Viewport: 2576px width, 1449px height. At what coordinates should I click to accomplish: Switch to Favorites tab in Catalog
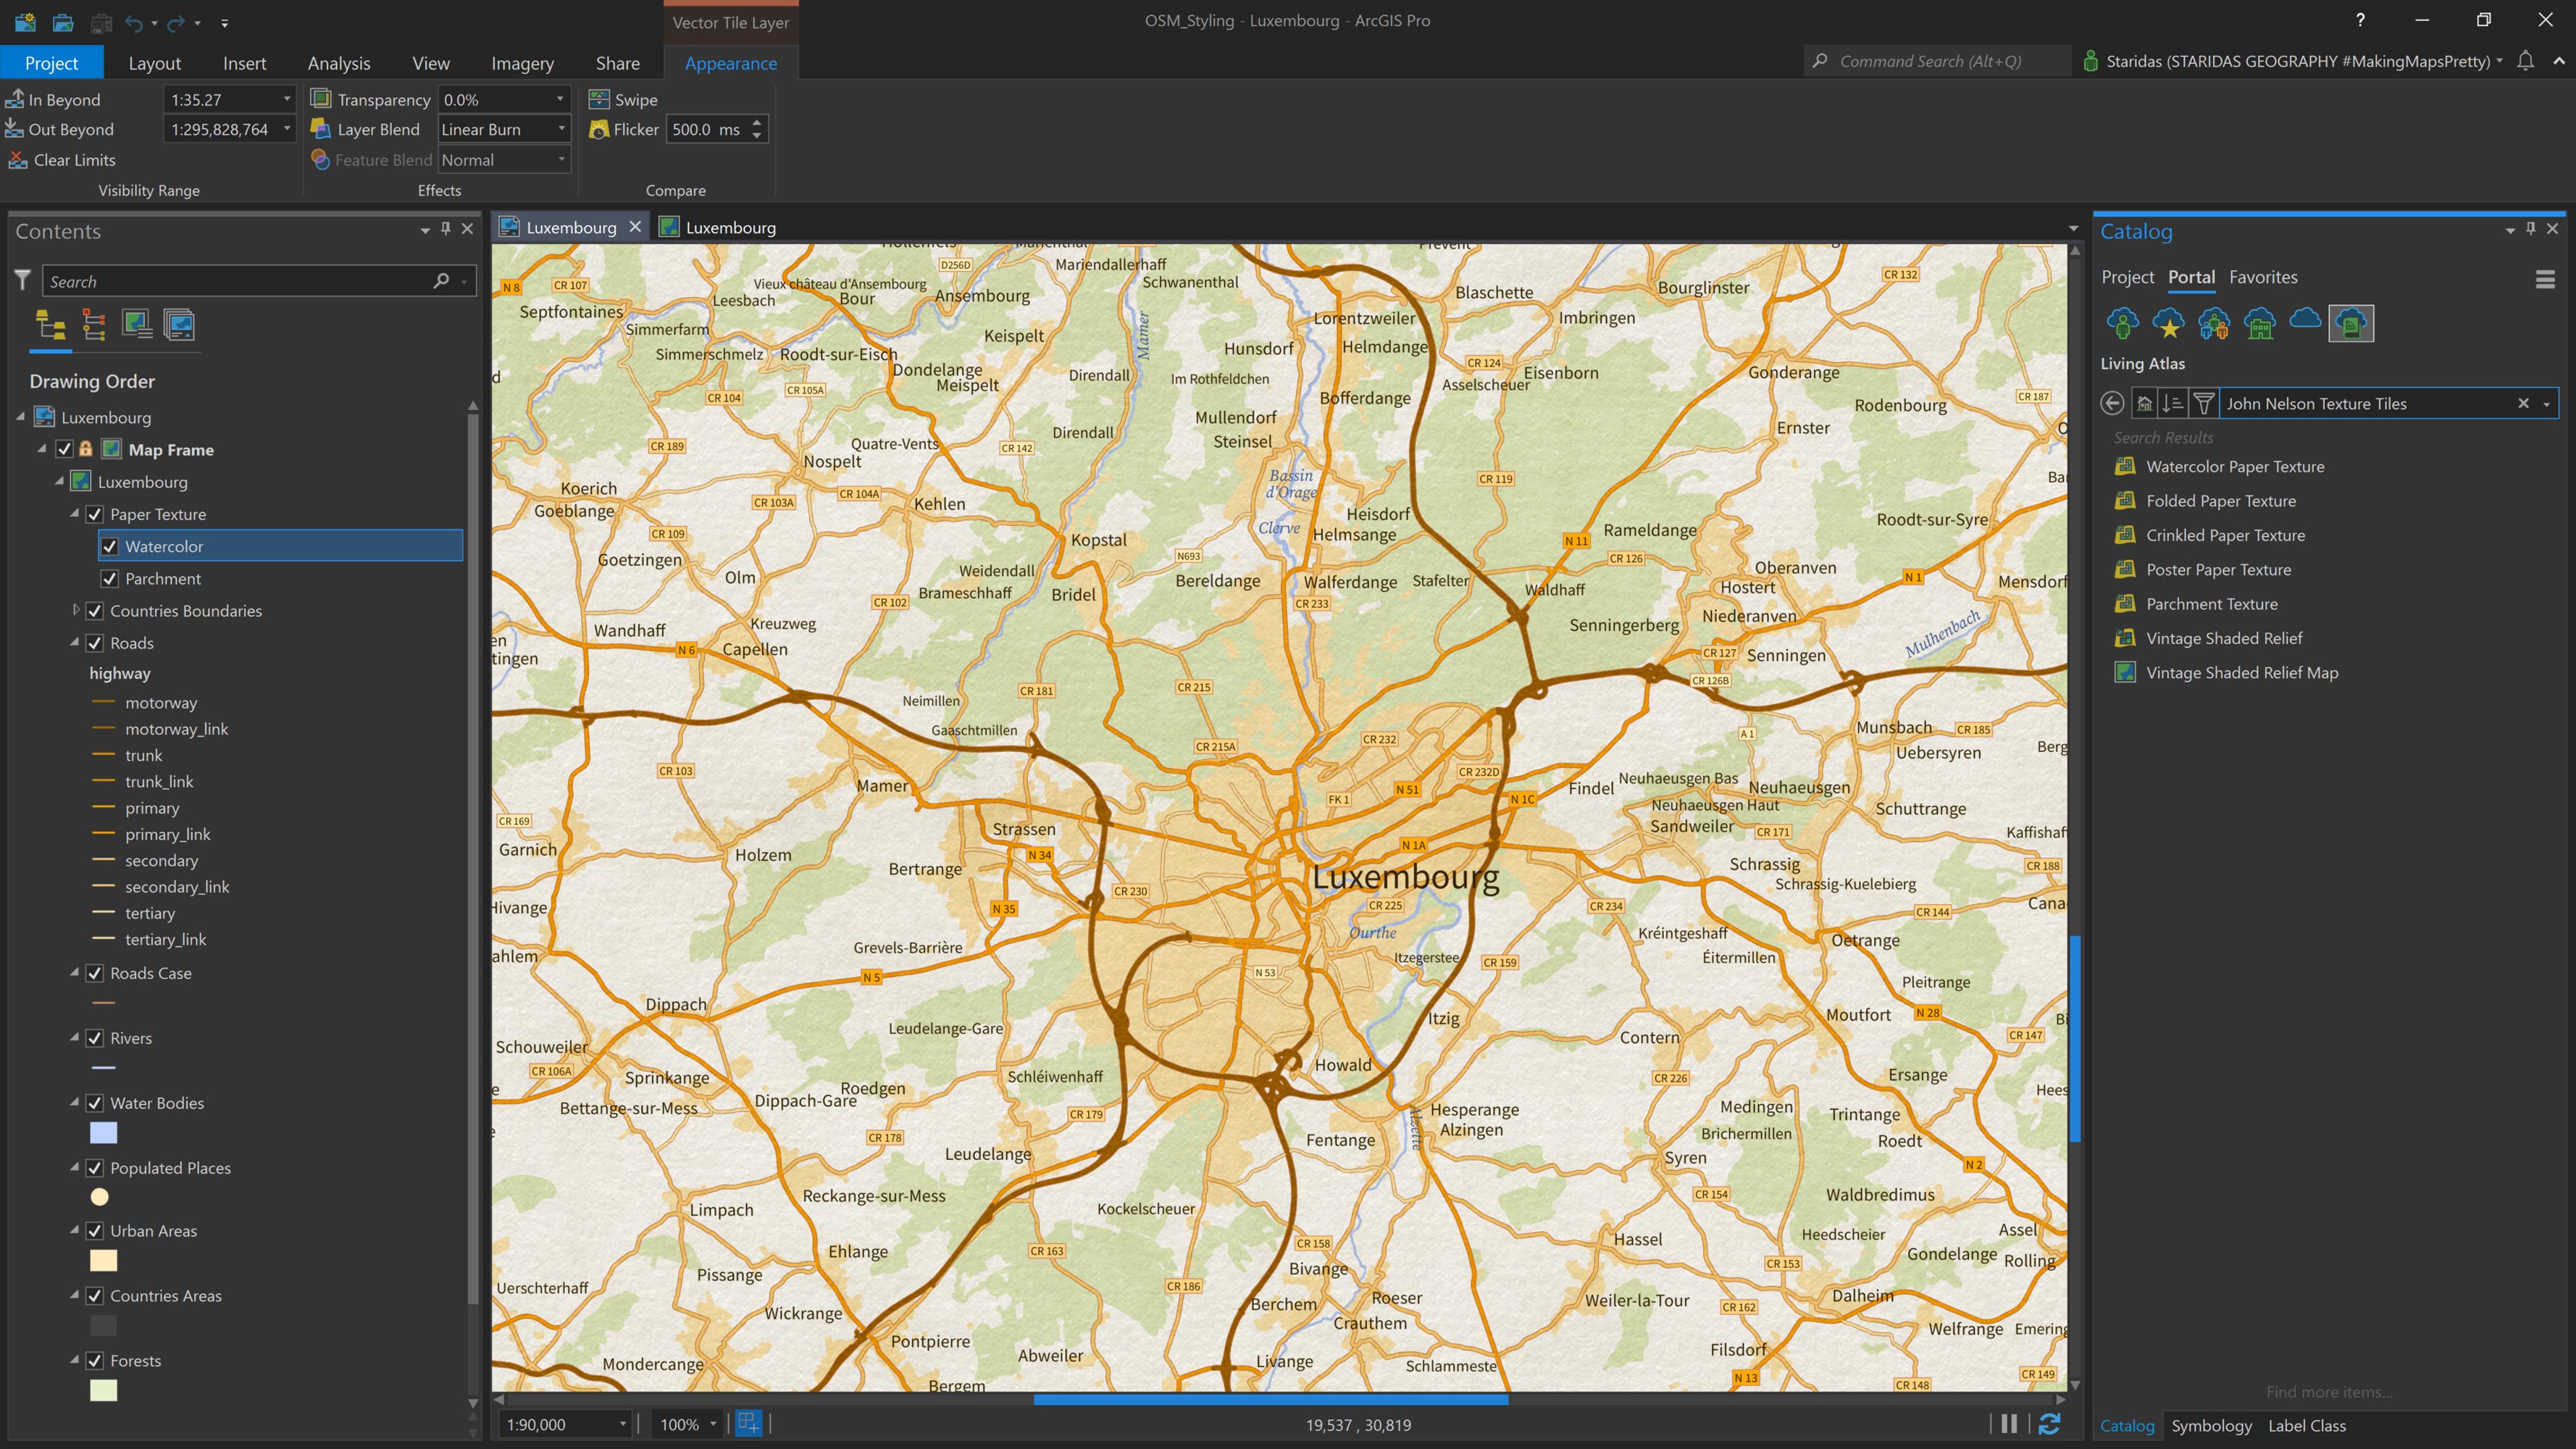[x=2262, y=277]
